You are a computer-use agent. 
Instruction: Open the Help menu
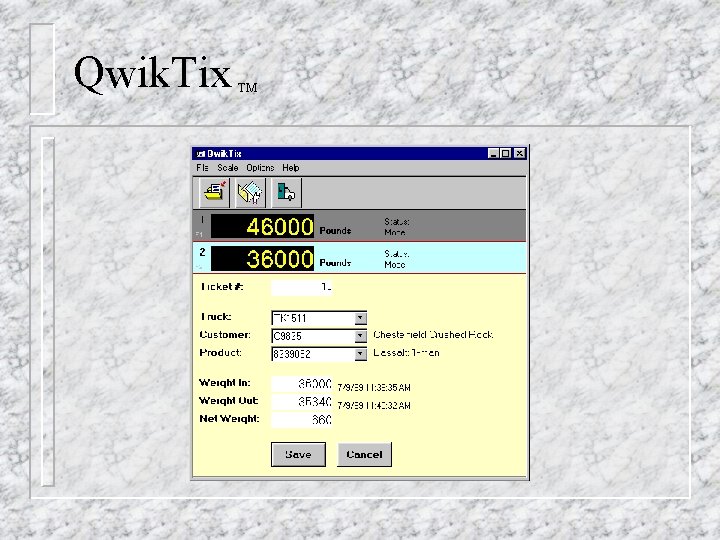pos(291,168)
